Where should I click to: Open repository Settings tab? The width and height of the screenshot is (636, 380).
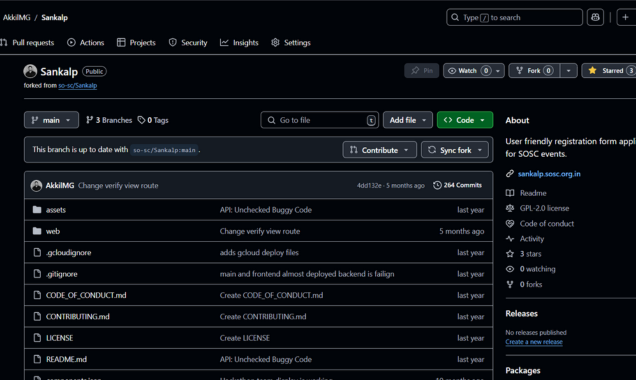(291, 43)
